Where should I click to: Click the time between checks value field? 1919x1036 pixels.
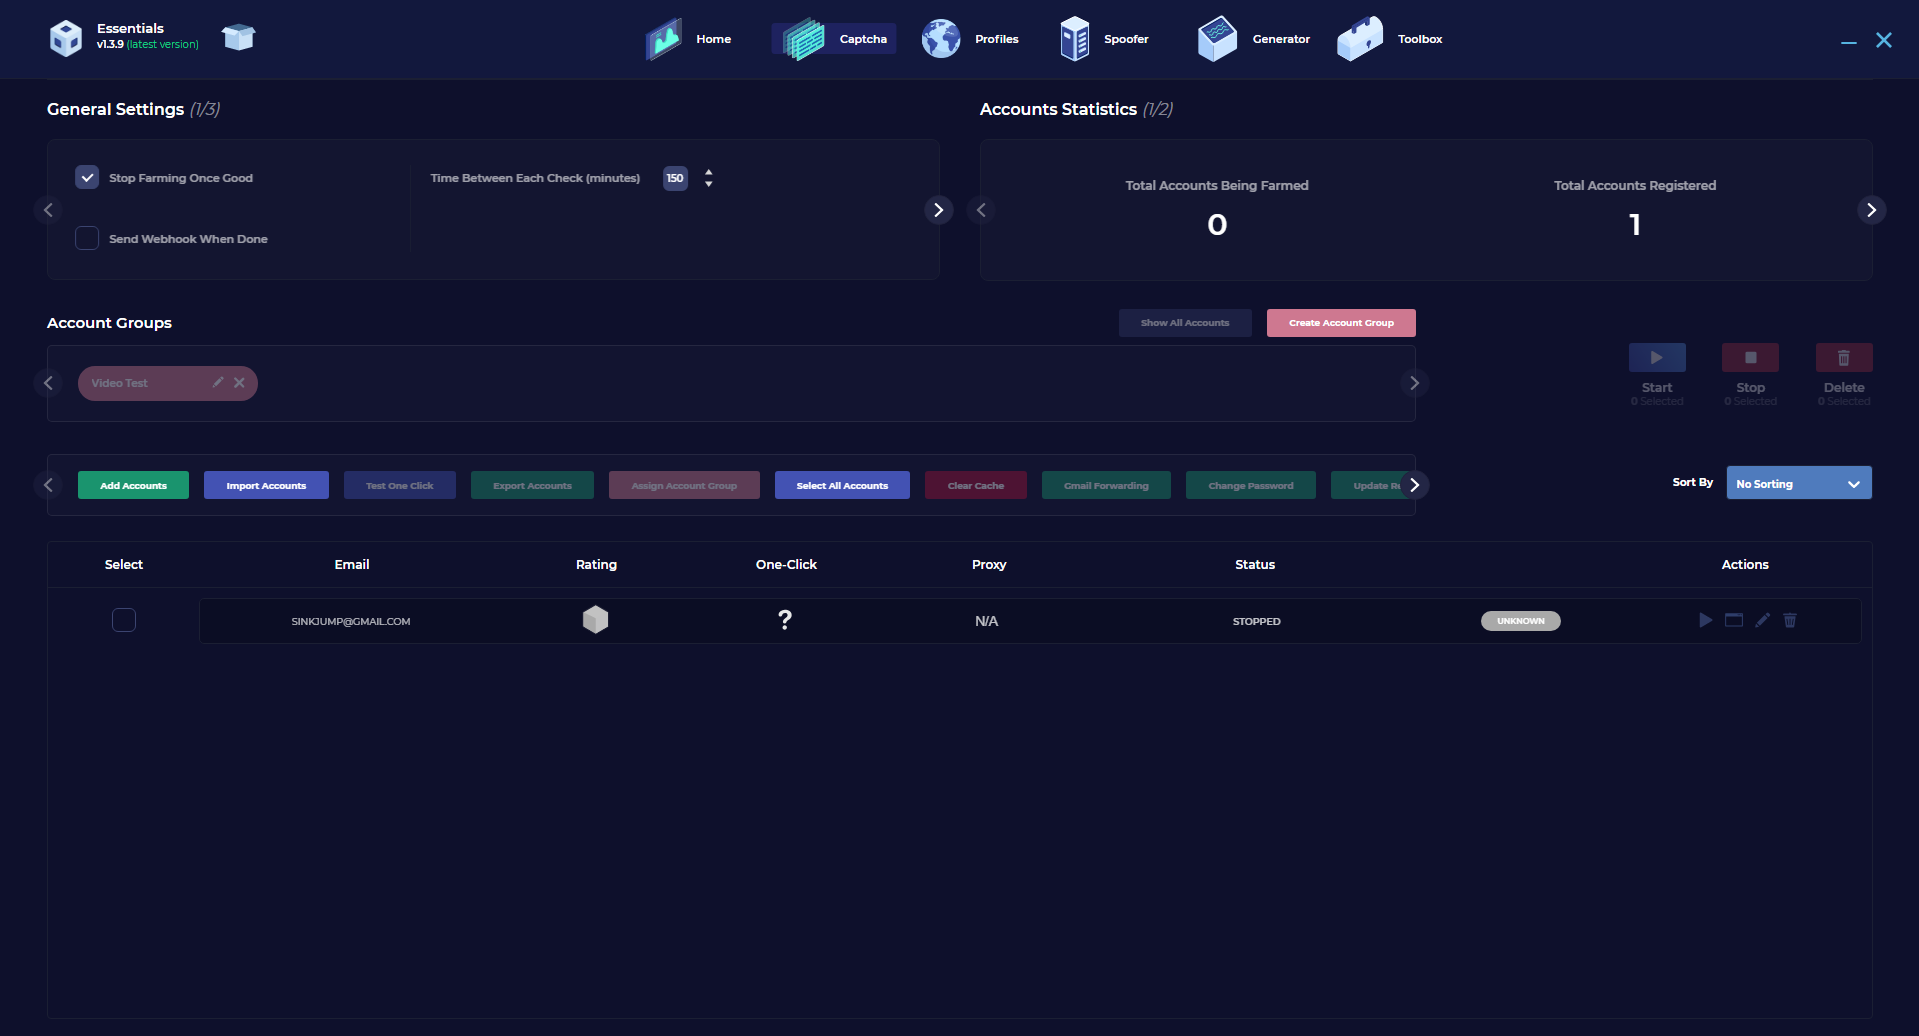[675, 178]
